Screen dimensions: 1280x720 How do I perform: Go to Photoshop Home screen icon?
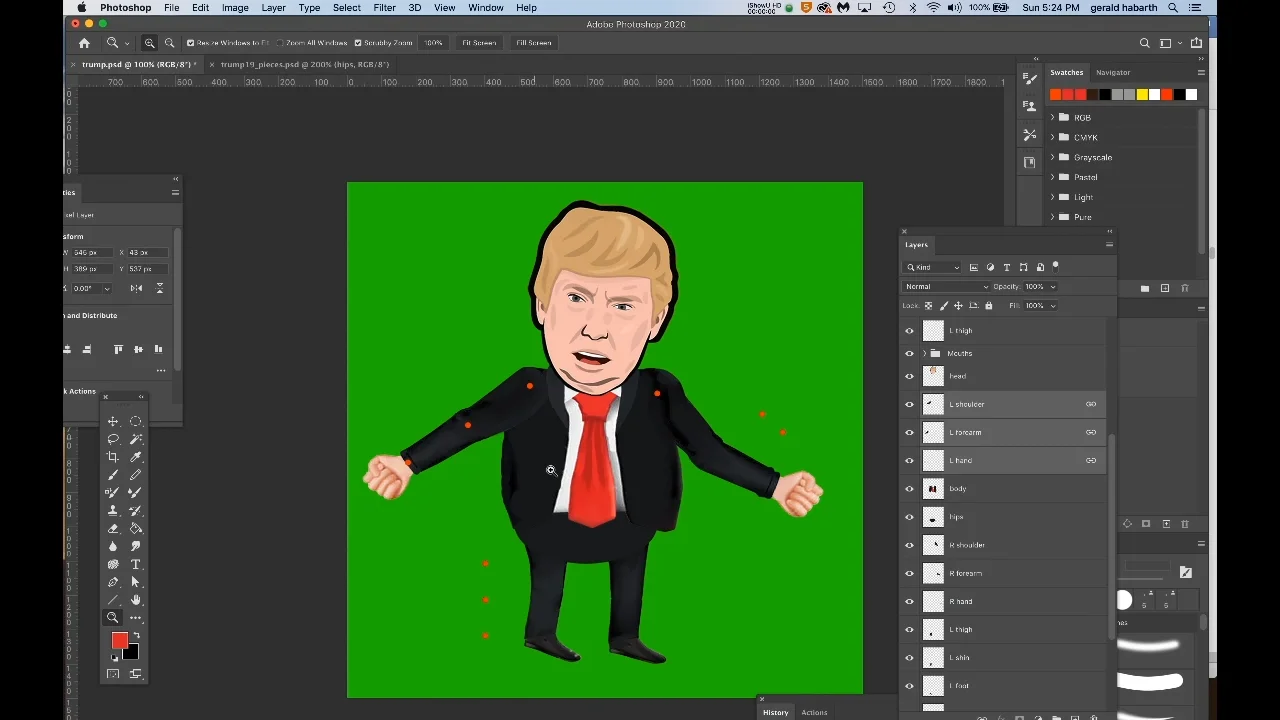click(84, 43)
